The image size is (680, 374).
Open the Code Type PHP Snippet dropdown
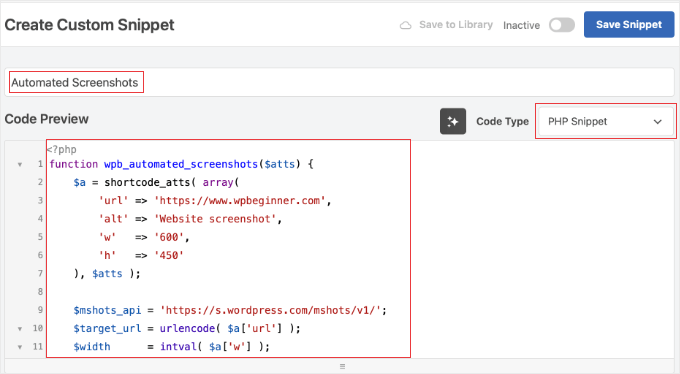click(x=605, y=121)
